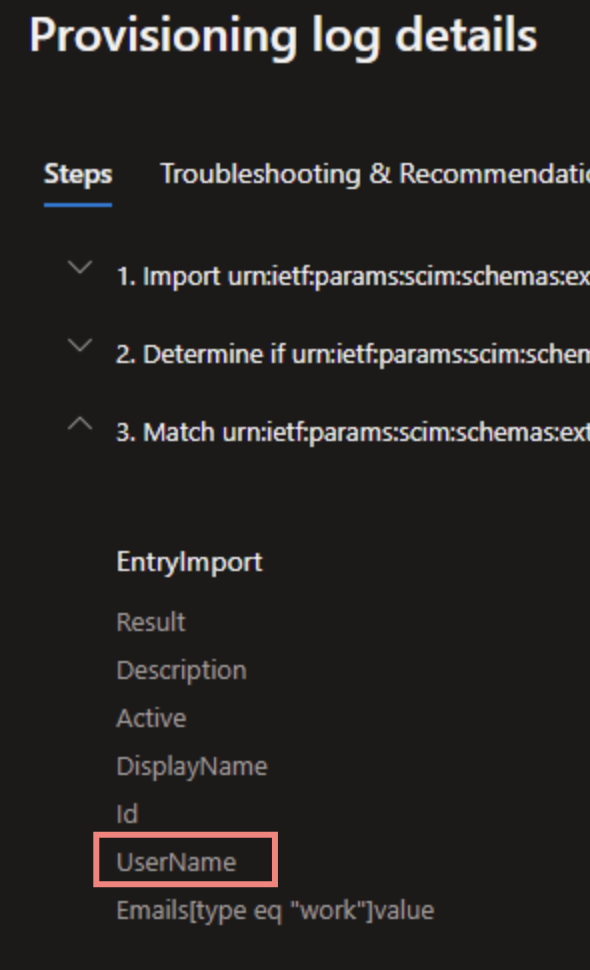Image resolution: width=590 pixels, height=970 pixels.
Task: Select urn:ietf schema text in Determine step
Action: (440, 354)
